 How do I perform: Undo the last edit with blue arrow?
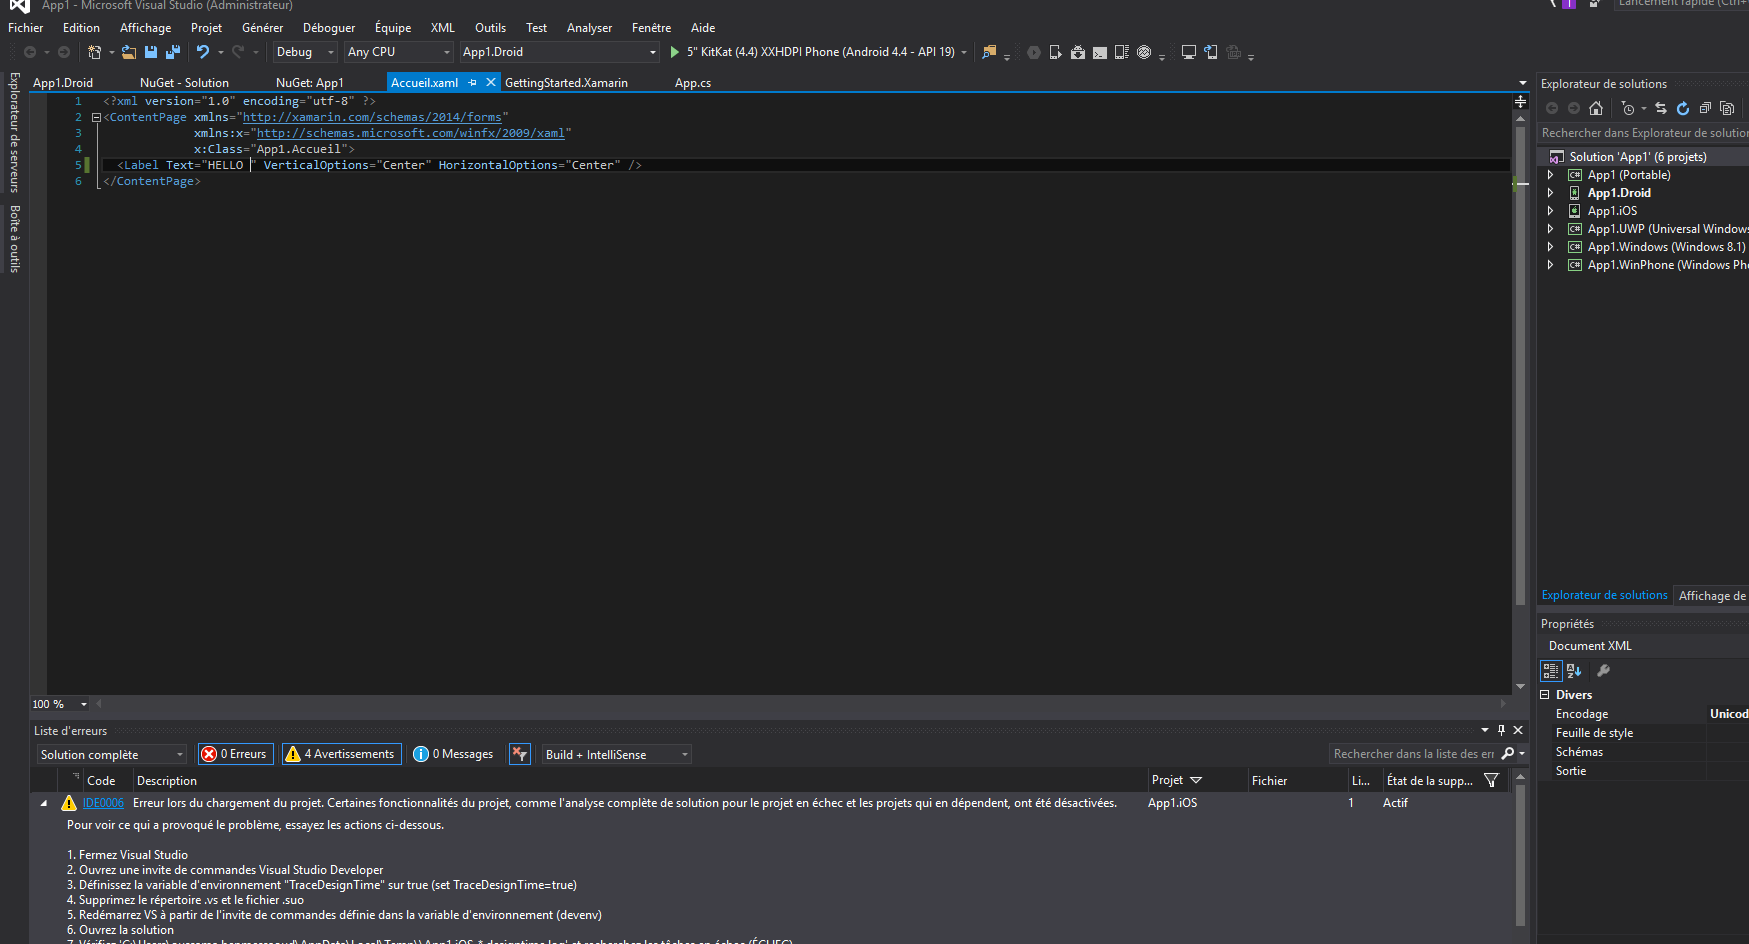(x=203, y=52)
